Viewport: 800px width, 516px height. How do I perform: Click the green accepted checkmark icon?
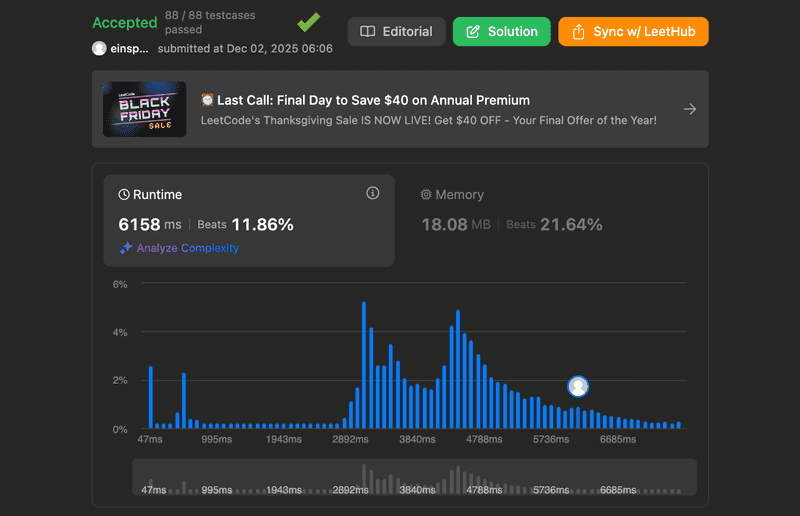pyautogui.click(x=309, y=22)
